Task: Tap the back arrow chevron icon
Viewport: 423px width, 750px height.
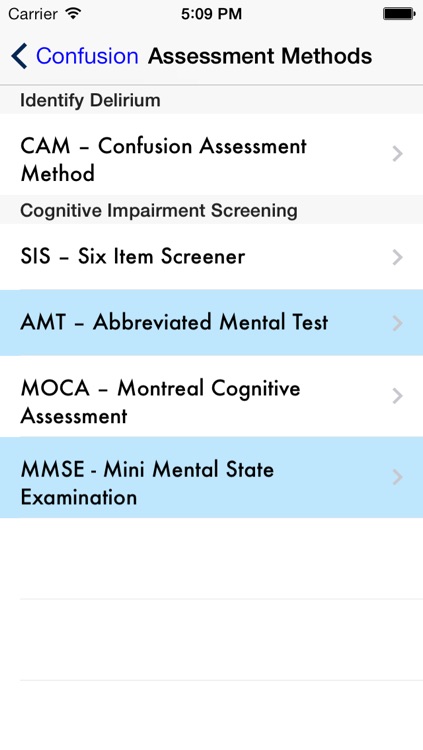Action: [x=19, y=56]
